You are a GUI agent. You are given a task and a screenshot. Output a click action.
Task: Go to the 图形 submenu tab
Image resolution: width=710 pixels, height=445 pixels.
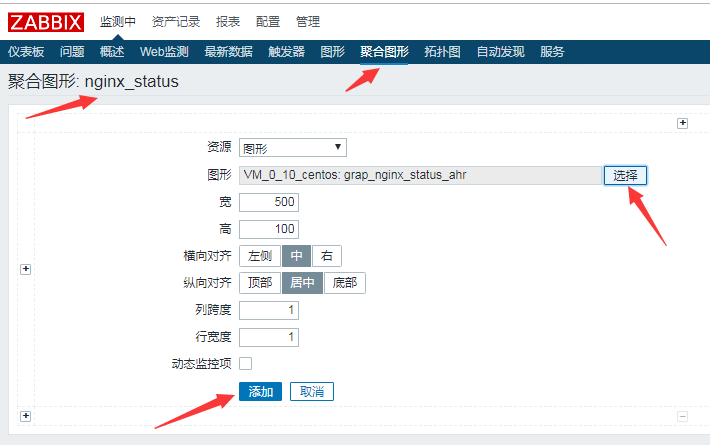tap(332, 52)
